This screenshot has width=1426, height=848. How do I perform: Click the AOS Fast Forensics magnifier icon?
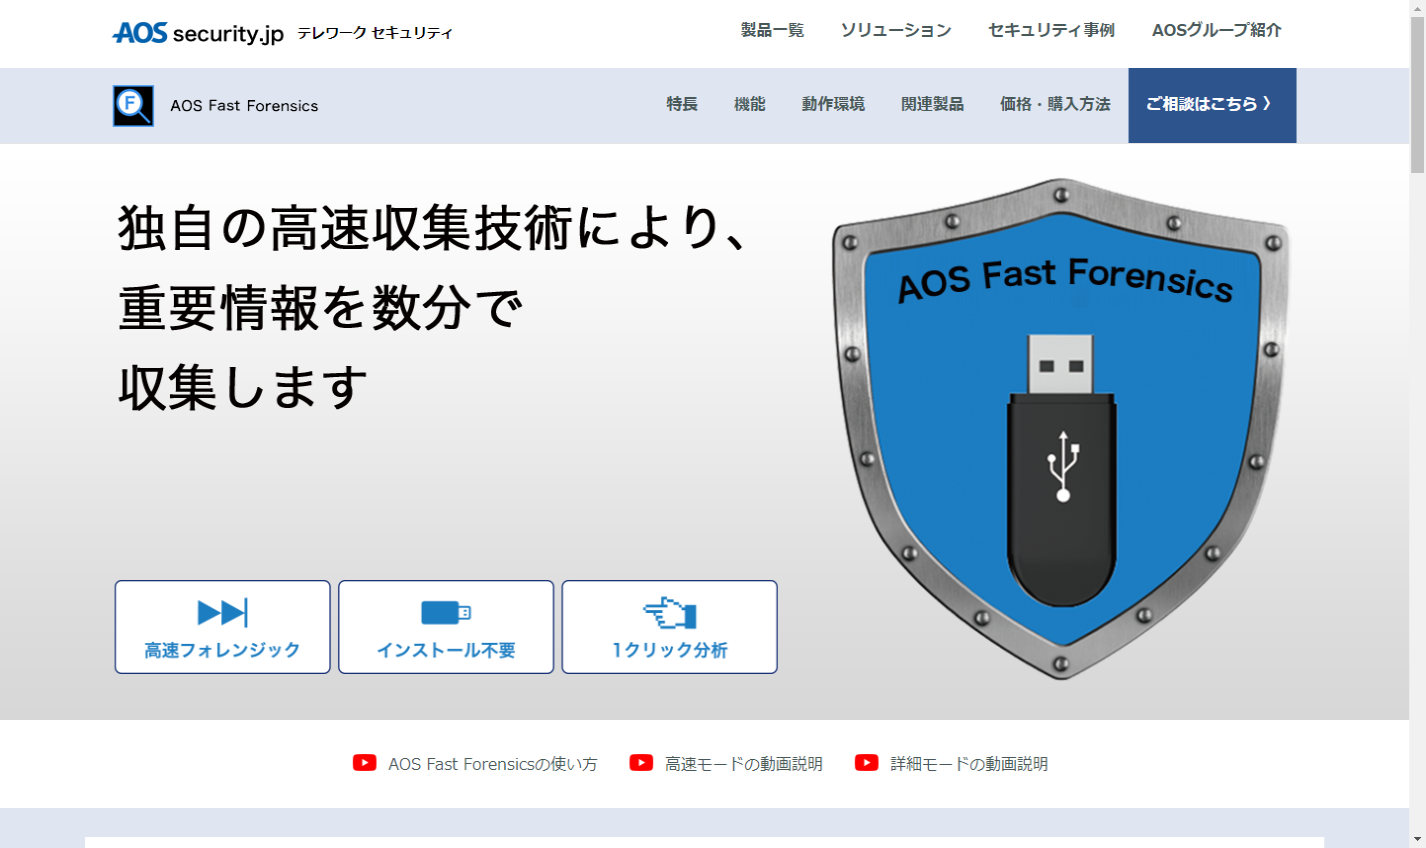pos(133,105)
